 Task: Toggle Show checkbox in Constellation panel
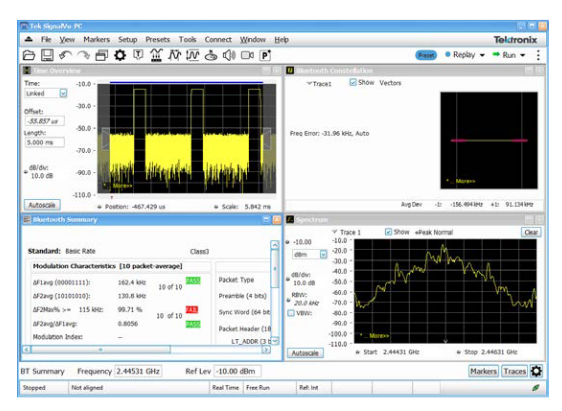353,82
